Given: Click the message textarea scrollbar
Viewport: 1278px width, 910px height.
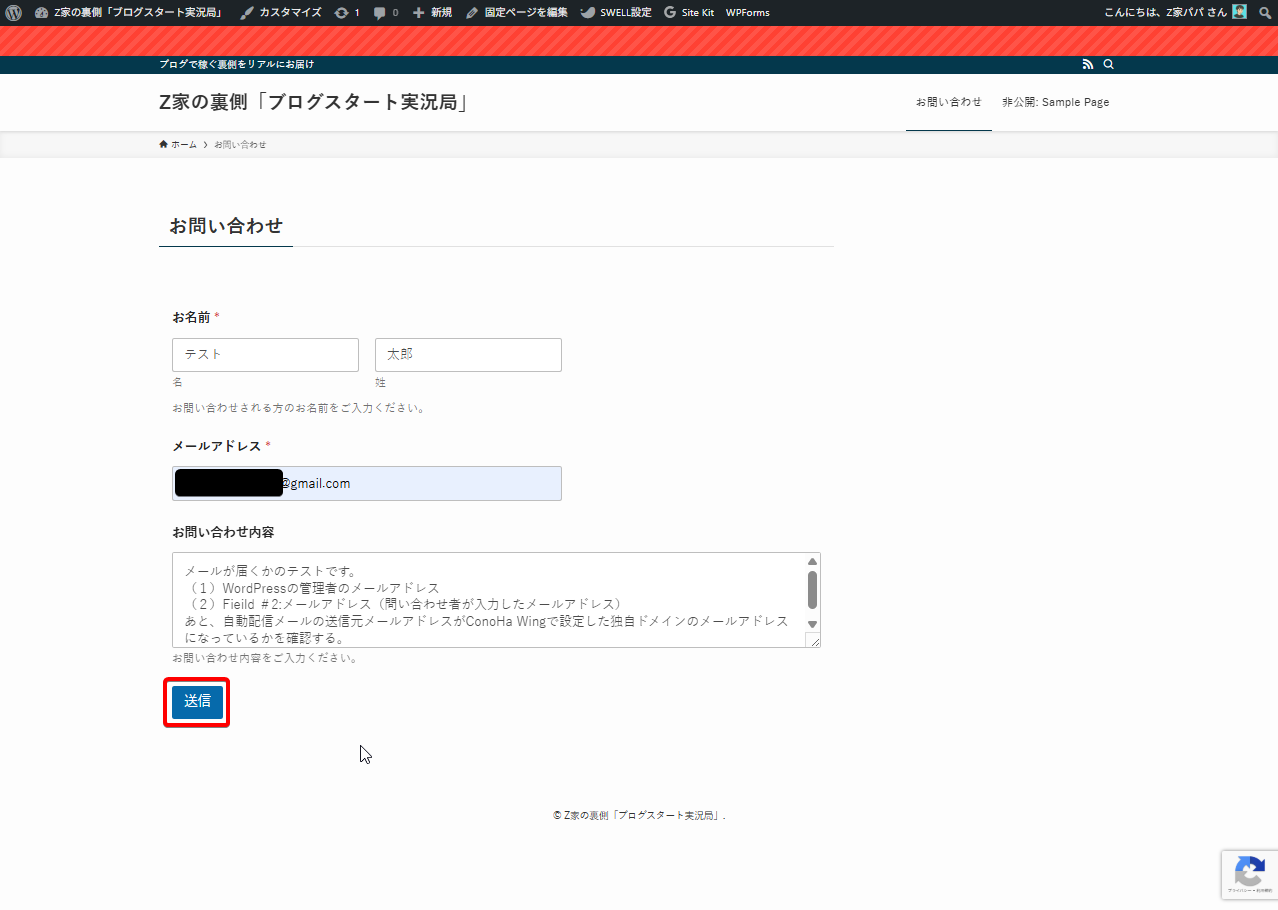Looking at the screenshot, I should [x=812, y=590].
